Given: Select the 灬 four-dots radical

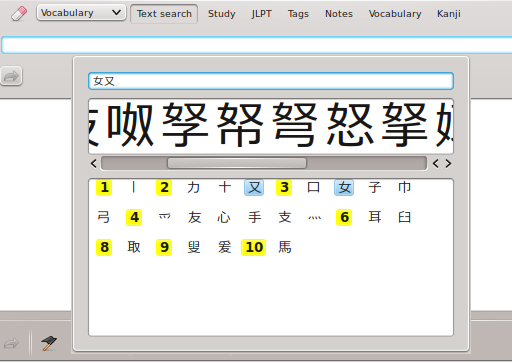Looking at the screenshot, I should point(314,217).
